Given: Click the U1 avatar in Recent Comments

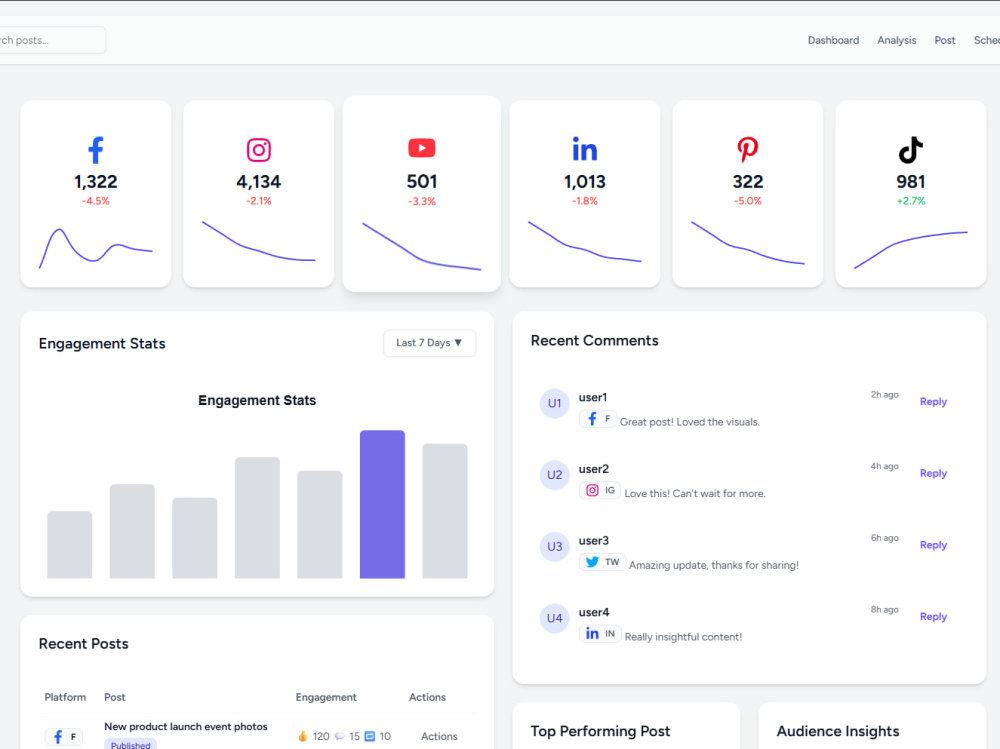Looking at the screenshot, I should coord(554,403).
